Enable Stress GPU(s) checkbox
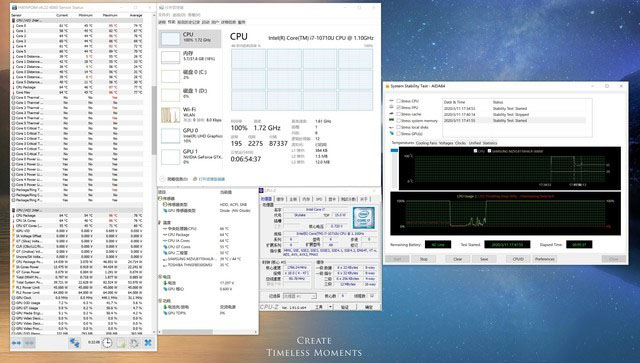Screen dimensions: 640x363 pyautogui.click(x=399, y=134)
